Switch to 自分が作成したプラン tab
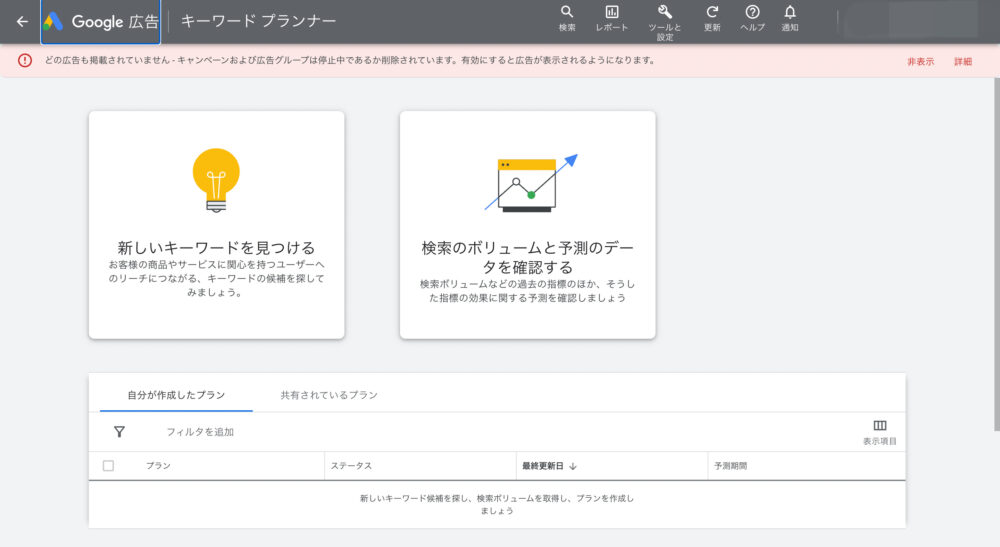The image size is (1000, 547). tap(176, 395)
